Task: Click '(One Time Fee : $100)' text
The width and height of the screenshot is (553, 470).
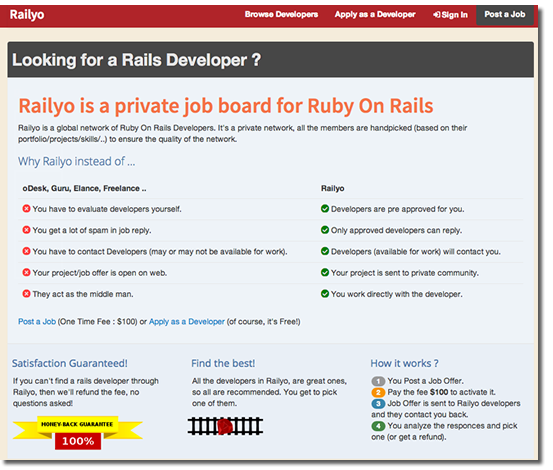Action: click(98, 322)
